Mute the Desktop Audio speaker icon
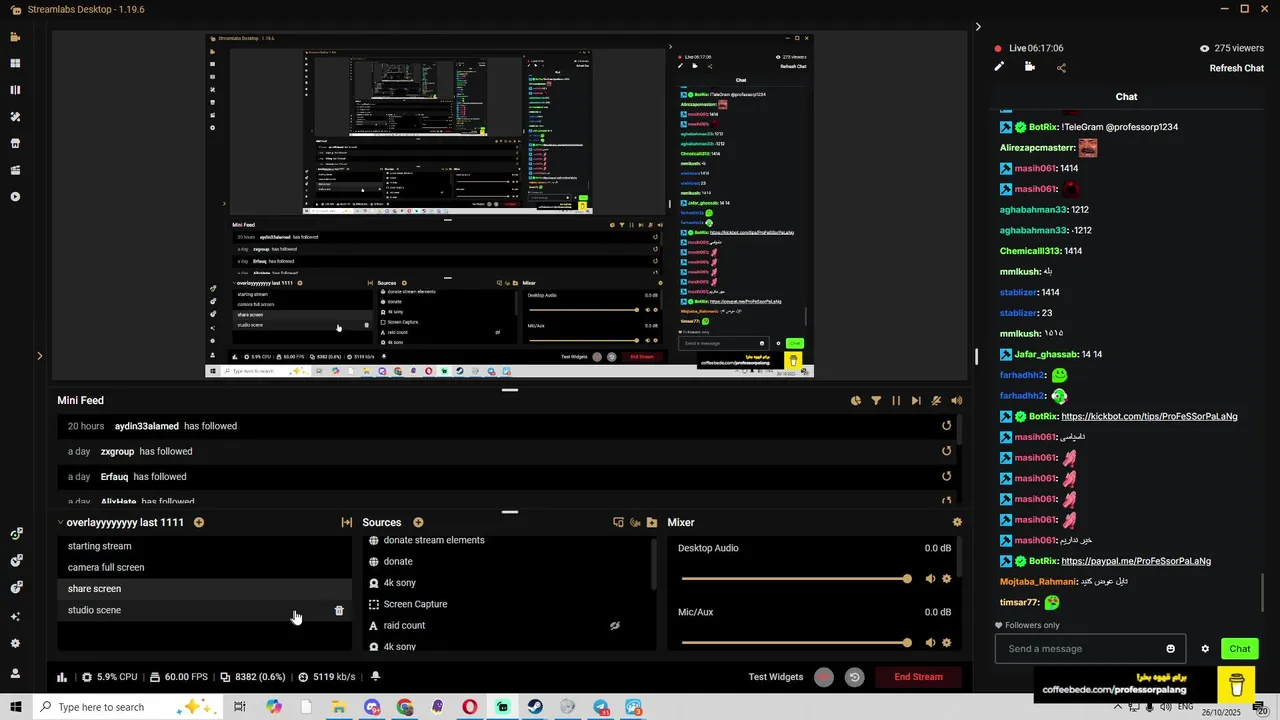1280x720 pixels. pyautogui.click(x=930, y=579)
